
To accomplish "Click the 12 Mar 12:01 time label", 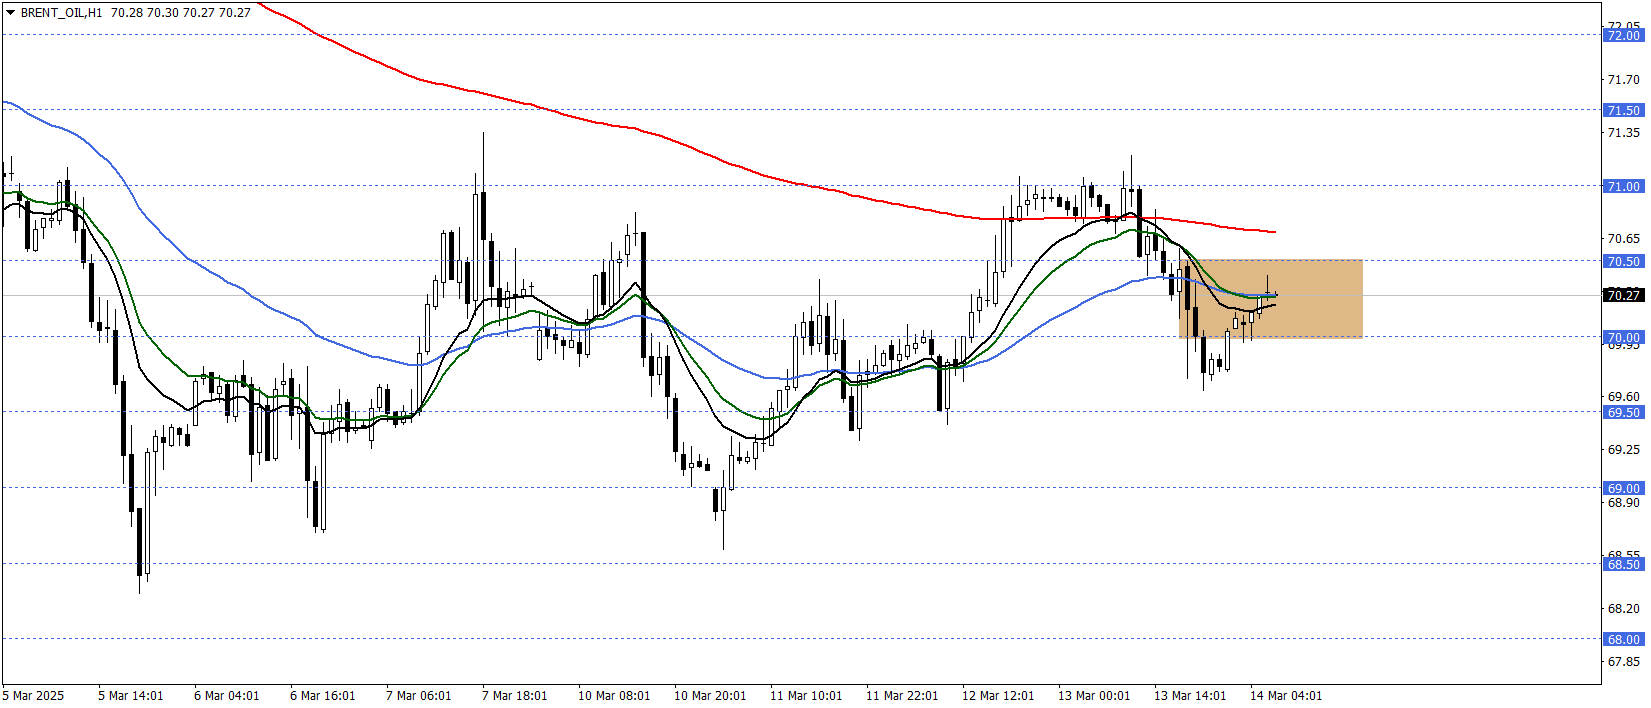I will [x=998, y=696].
